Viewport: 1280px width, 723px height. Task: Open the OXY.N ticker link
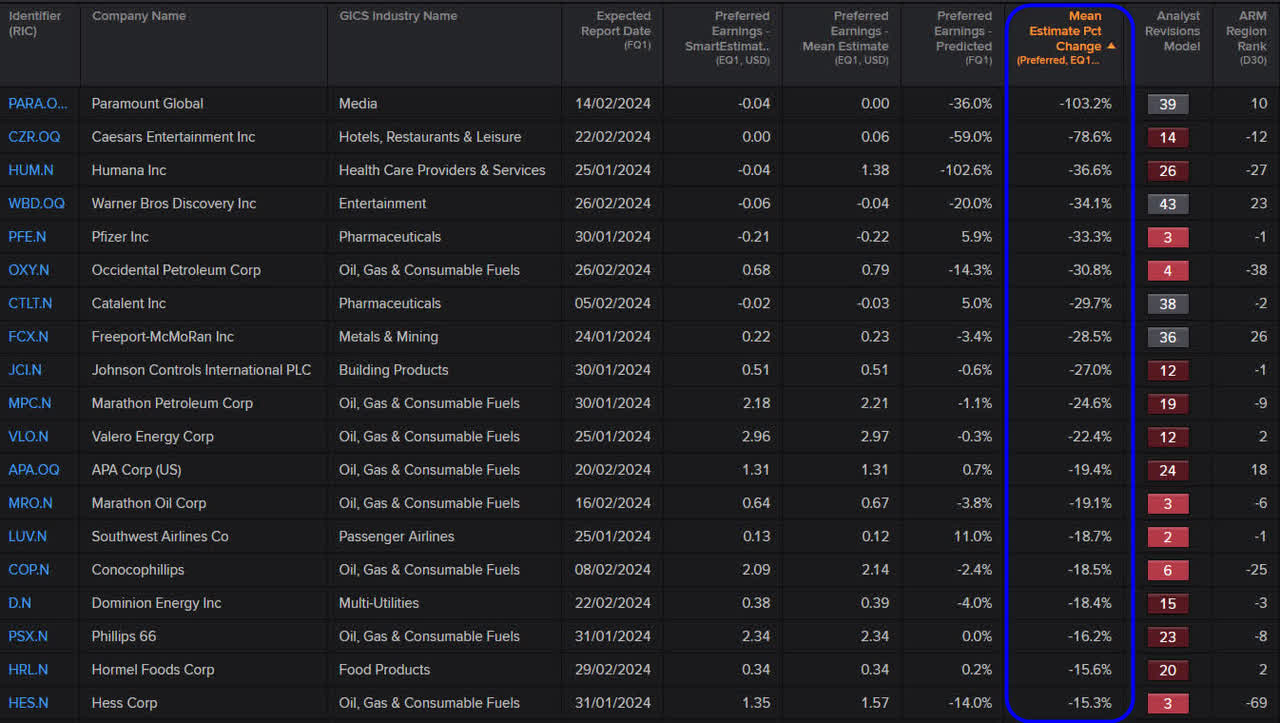tap(28, 270)
